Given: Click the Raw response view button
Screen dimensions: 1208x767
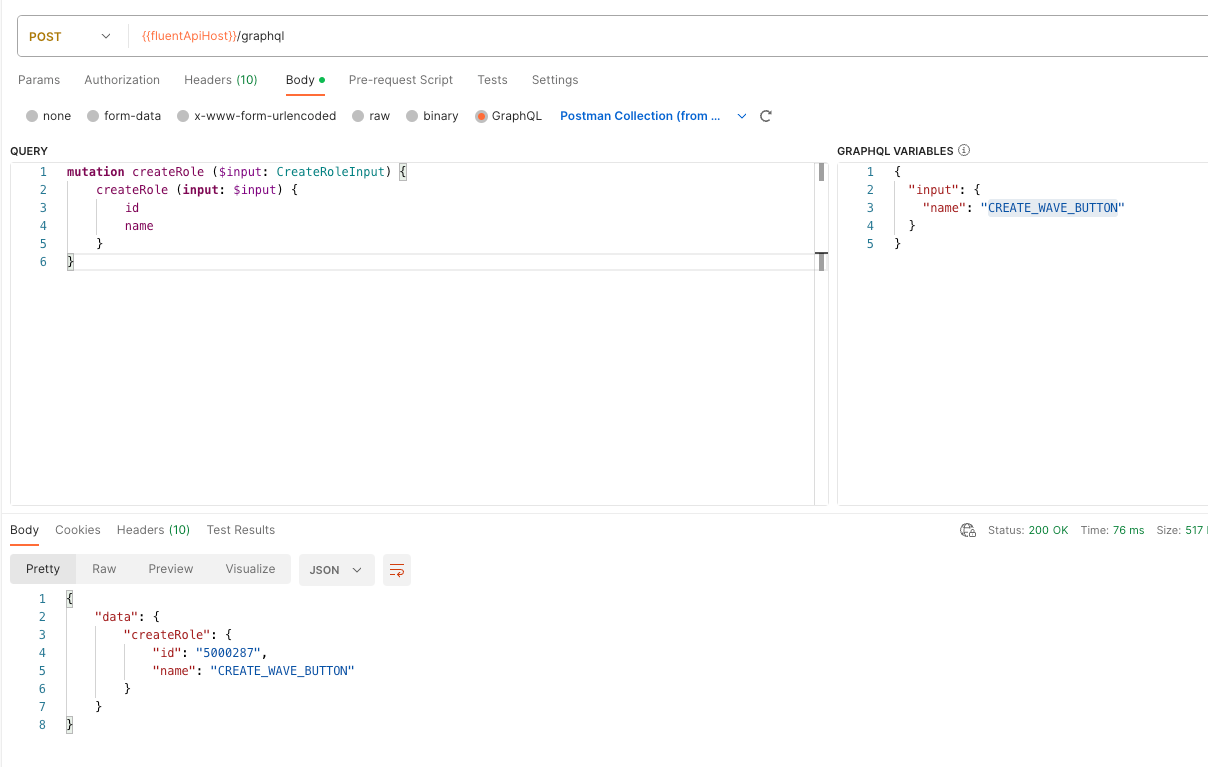Looking at the screenshot, I should [104, 569].
